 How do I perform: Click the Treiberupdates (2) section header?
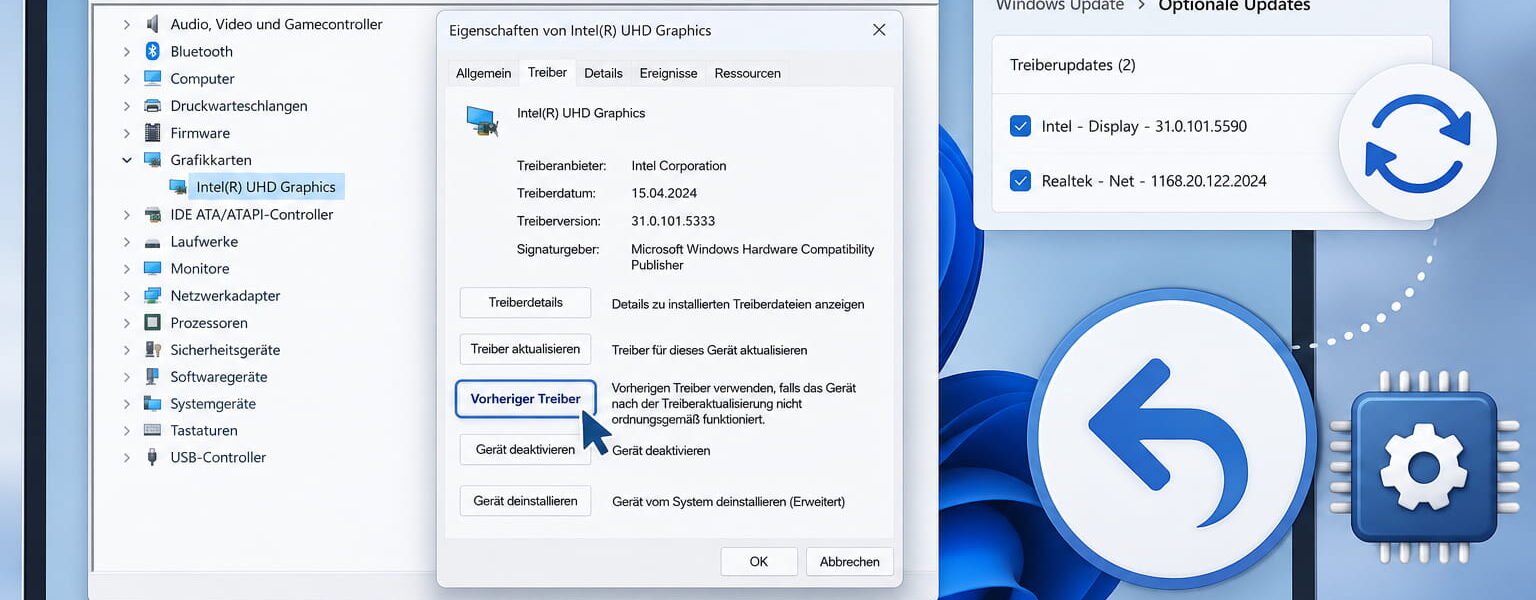[x=1072, y=65]
